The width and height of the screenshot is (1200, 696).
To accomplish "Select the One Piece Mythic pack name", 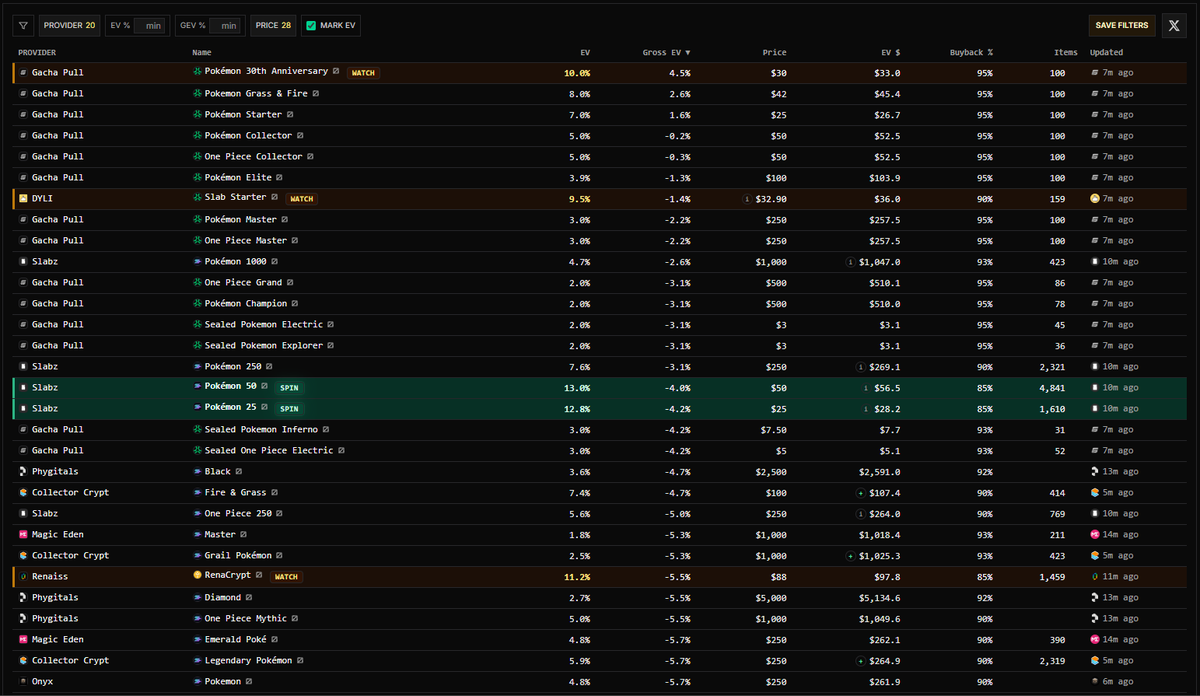I will tap(245, 618).
